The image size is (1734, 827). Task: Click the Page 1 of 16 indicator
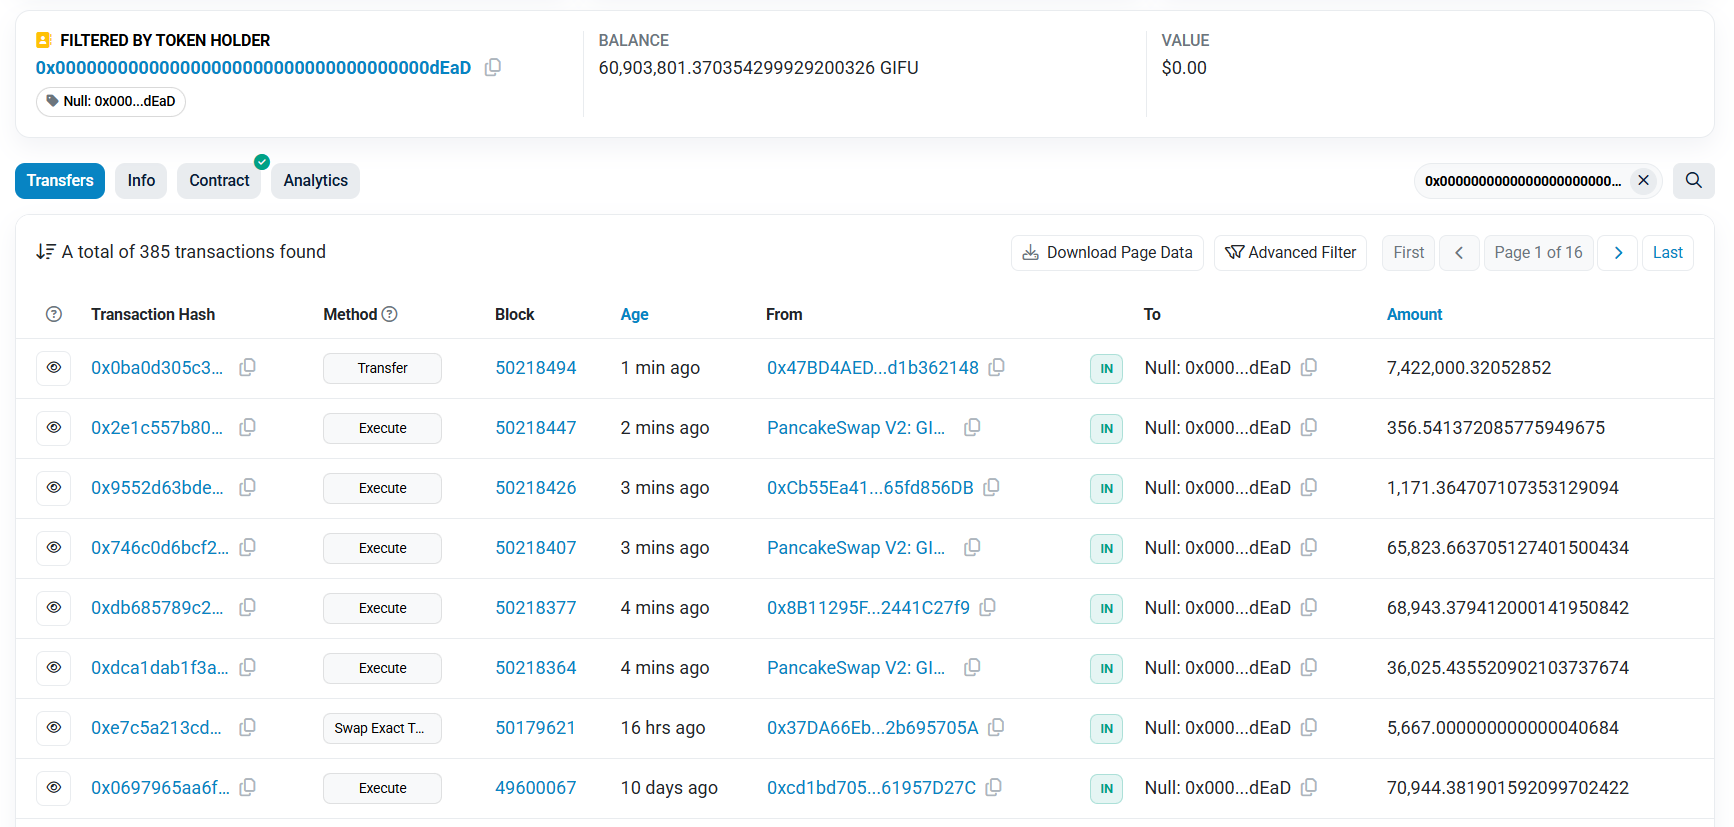click(1538, 253)
